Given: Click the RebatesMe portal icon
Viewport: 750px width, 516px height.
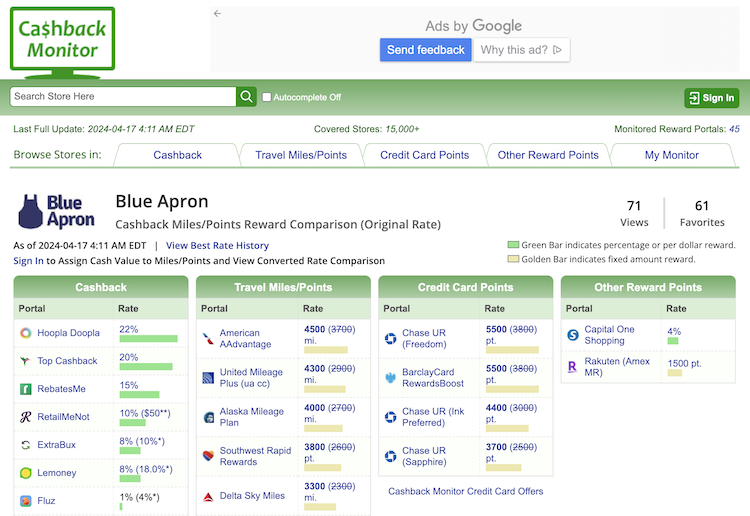Looking at the screenshot, I should 26,389.
